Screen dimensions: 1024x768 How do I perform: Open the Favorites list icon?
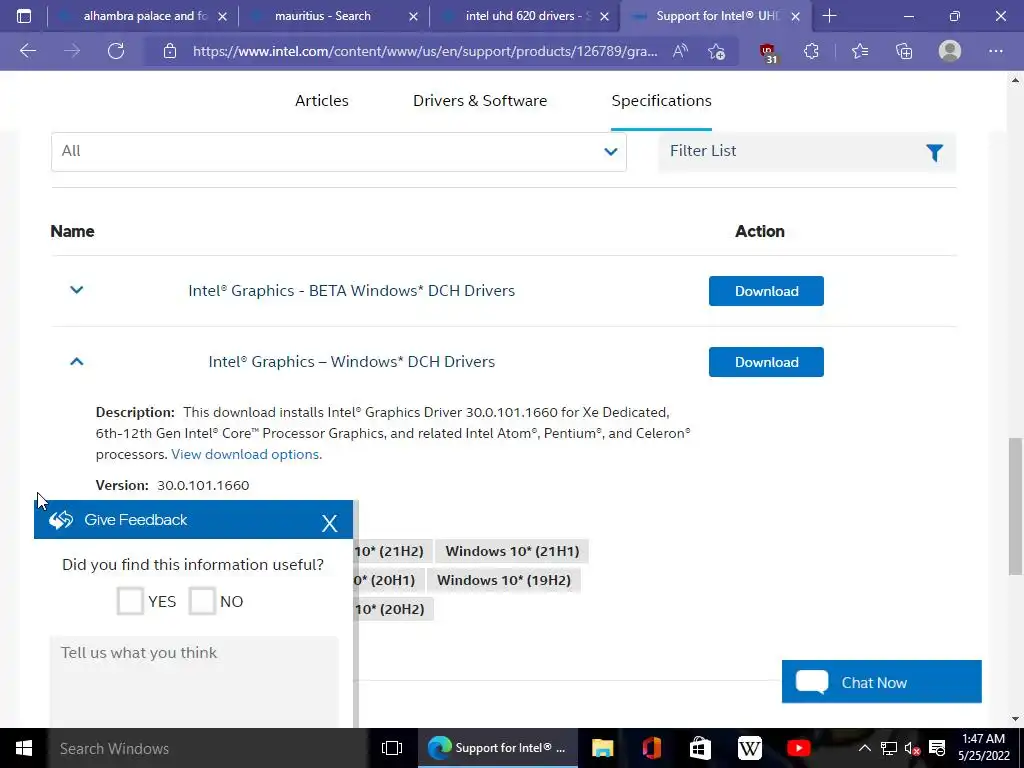(x=860, y=51)
